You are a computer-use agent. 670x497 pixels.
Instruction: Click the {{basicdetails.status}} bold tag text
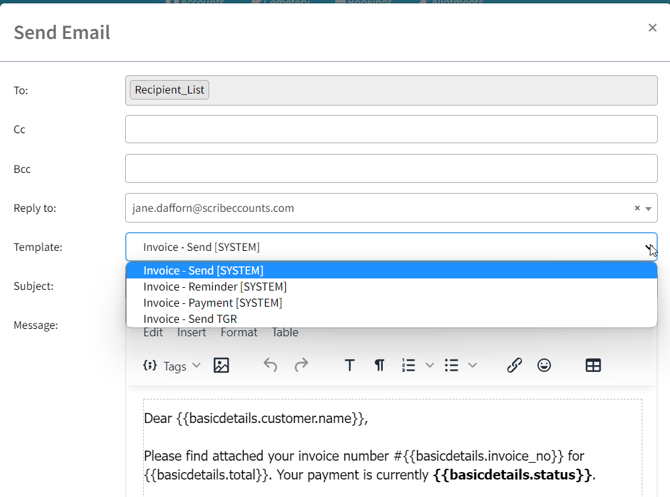513,475
